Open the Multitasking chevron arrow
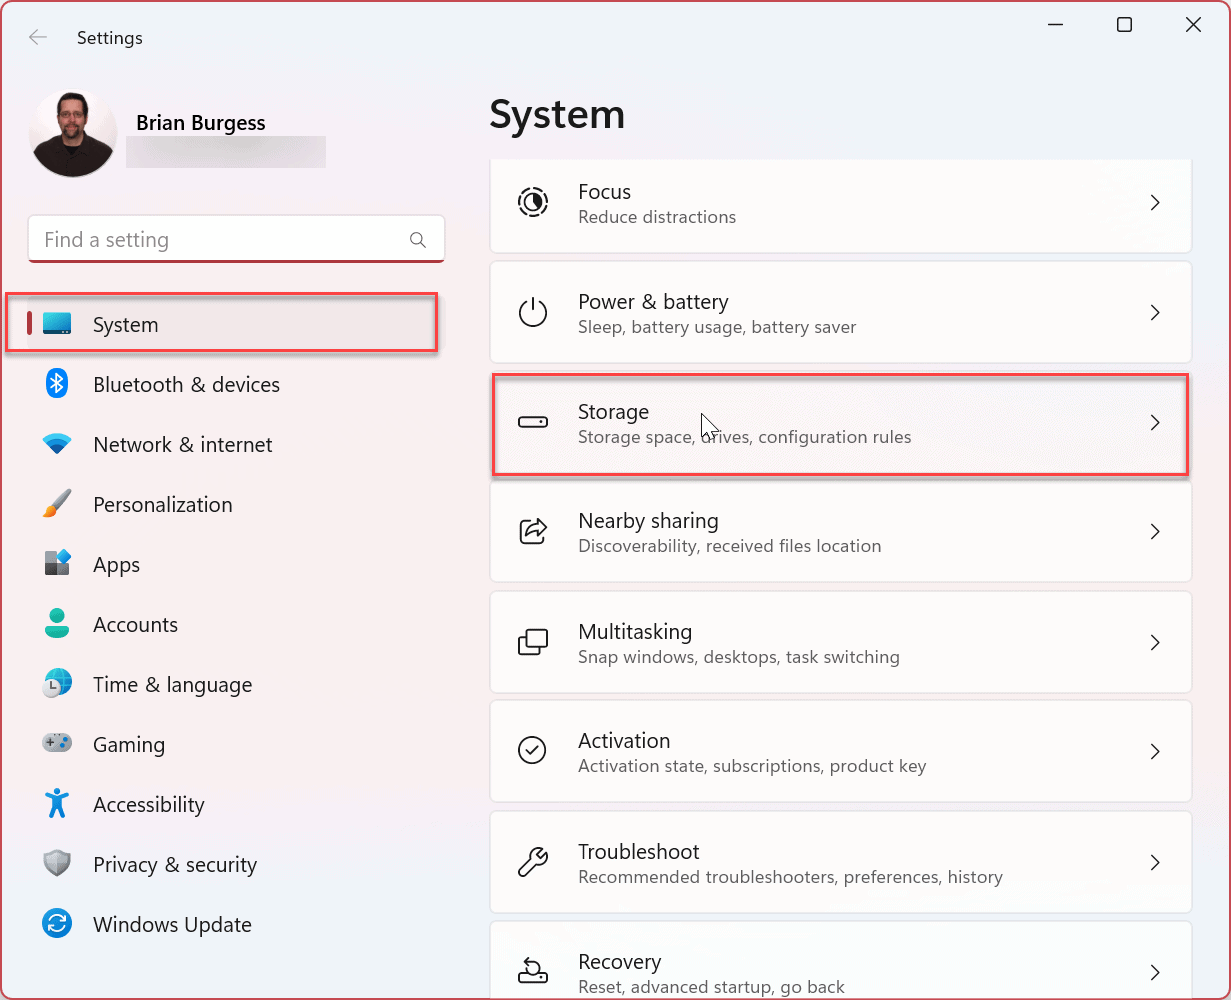Viewport: 1231px width, 1000px height. pos(1155,642)
